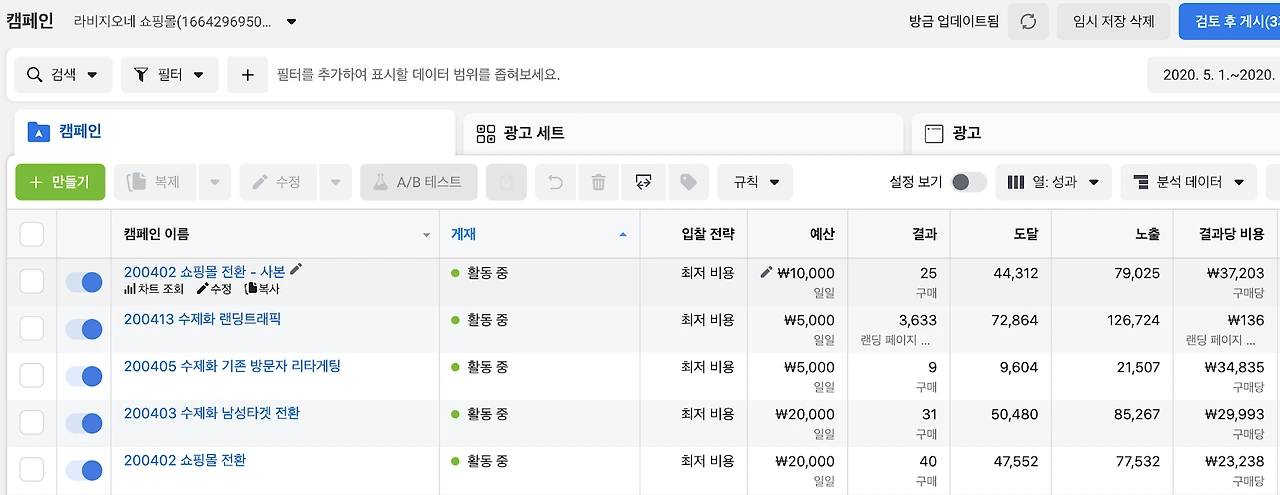Screen dimensions: 1280x495
Task: Open the 캠페인 이름 column header dropdown arrow
Action: pyautogui.click(x=427, y=235)
